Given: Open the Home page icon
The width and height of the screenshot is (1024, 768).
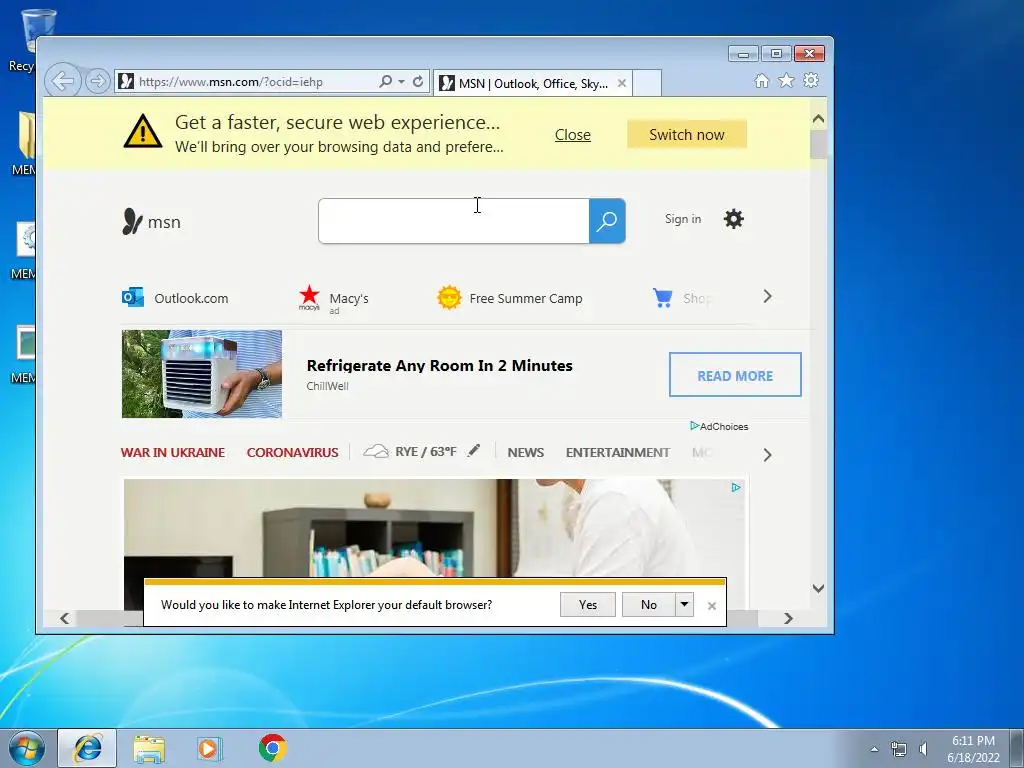Looking at the screenshot, I should [761, 80].
